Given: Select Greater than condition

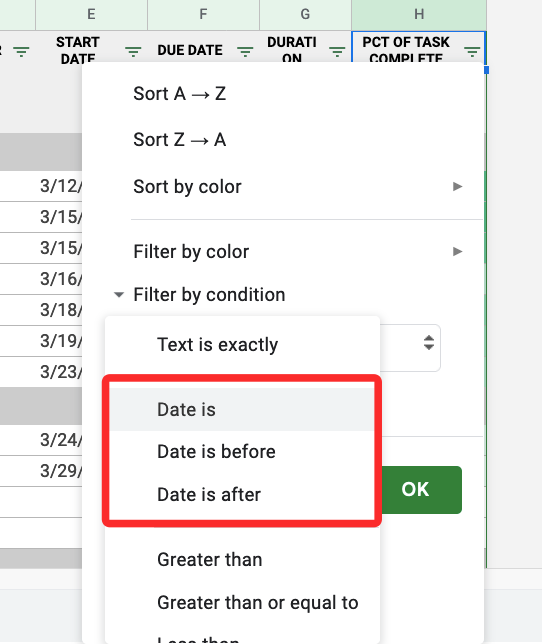Looking at the screenshot, I should click(x=242, y=560).
